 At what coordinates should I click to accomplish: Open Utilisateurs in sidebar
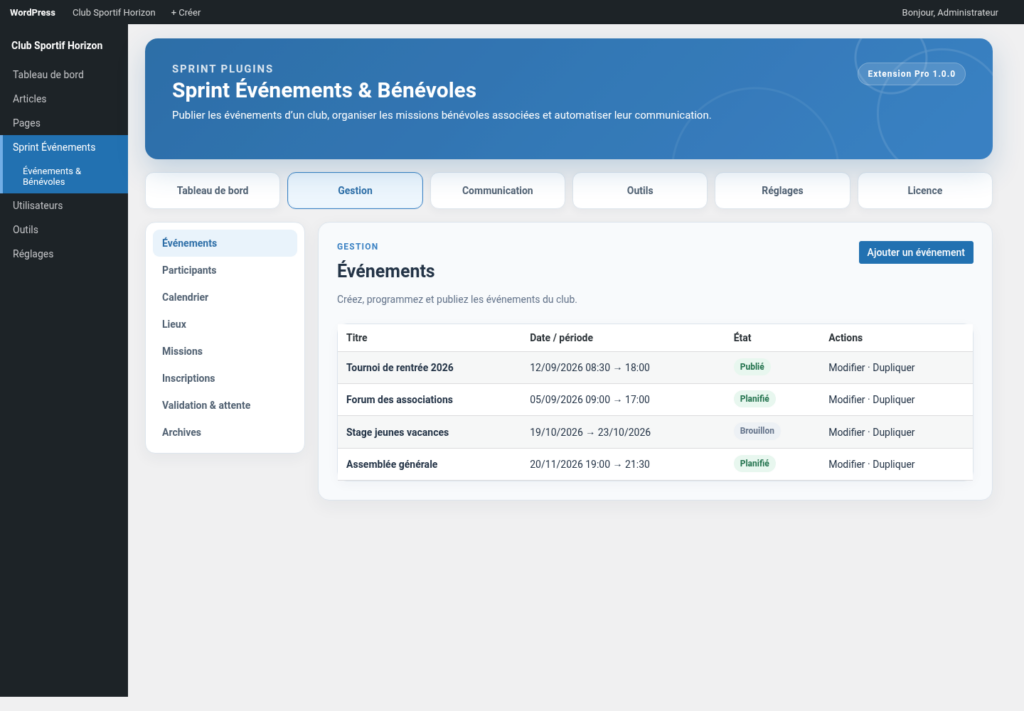click(x=64, y=205)
